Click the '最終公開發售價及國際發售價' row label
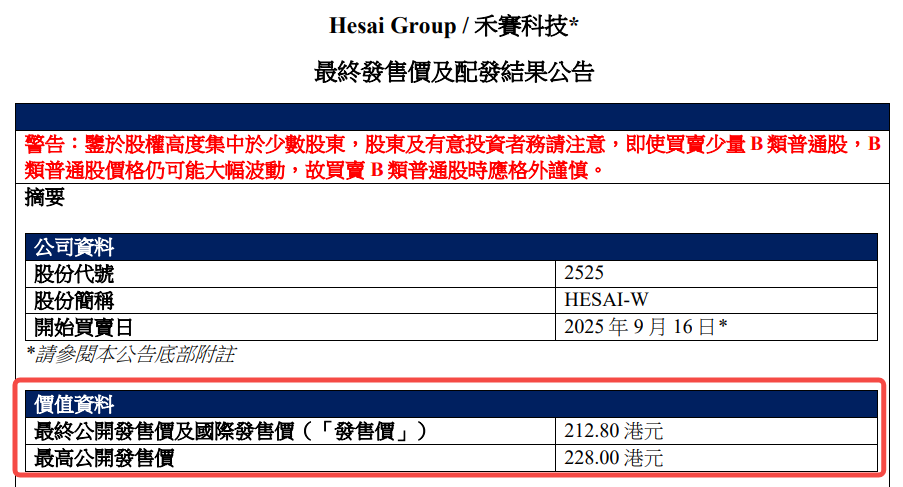 tap(230, 431)
